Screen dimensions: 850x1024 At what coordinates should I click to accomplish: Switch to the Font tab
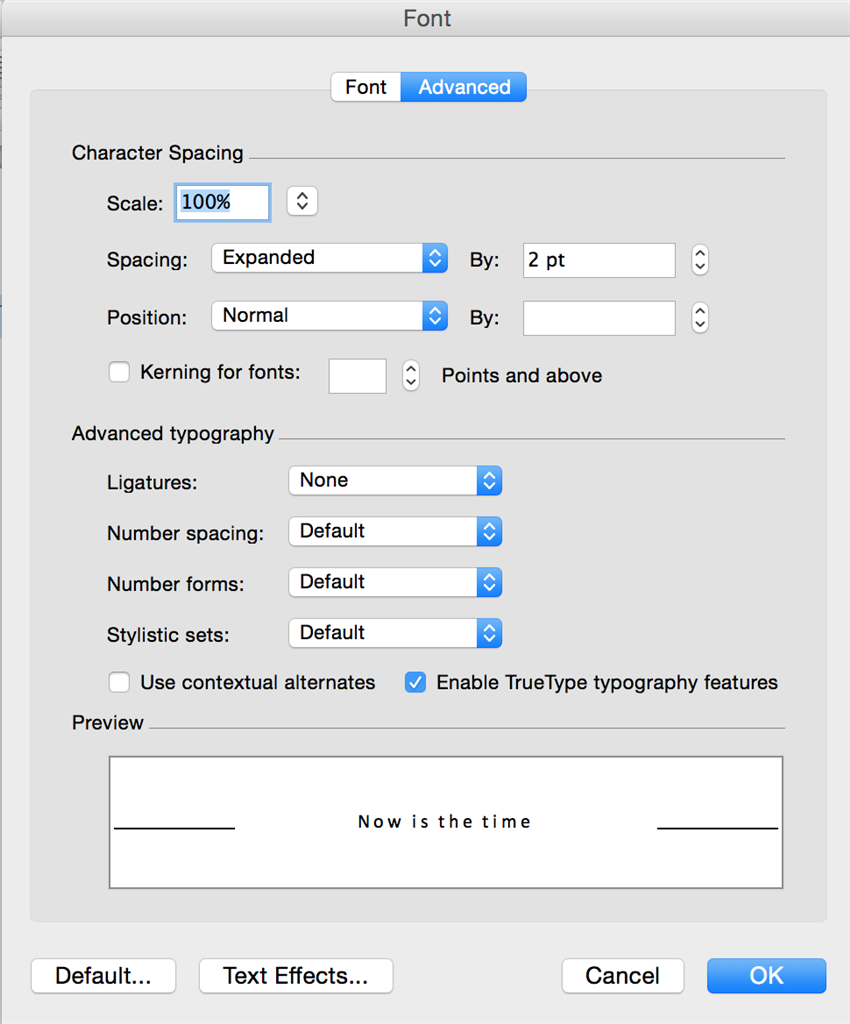[365, 87]
